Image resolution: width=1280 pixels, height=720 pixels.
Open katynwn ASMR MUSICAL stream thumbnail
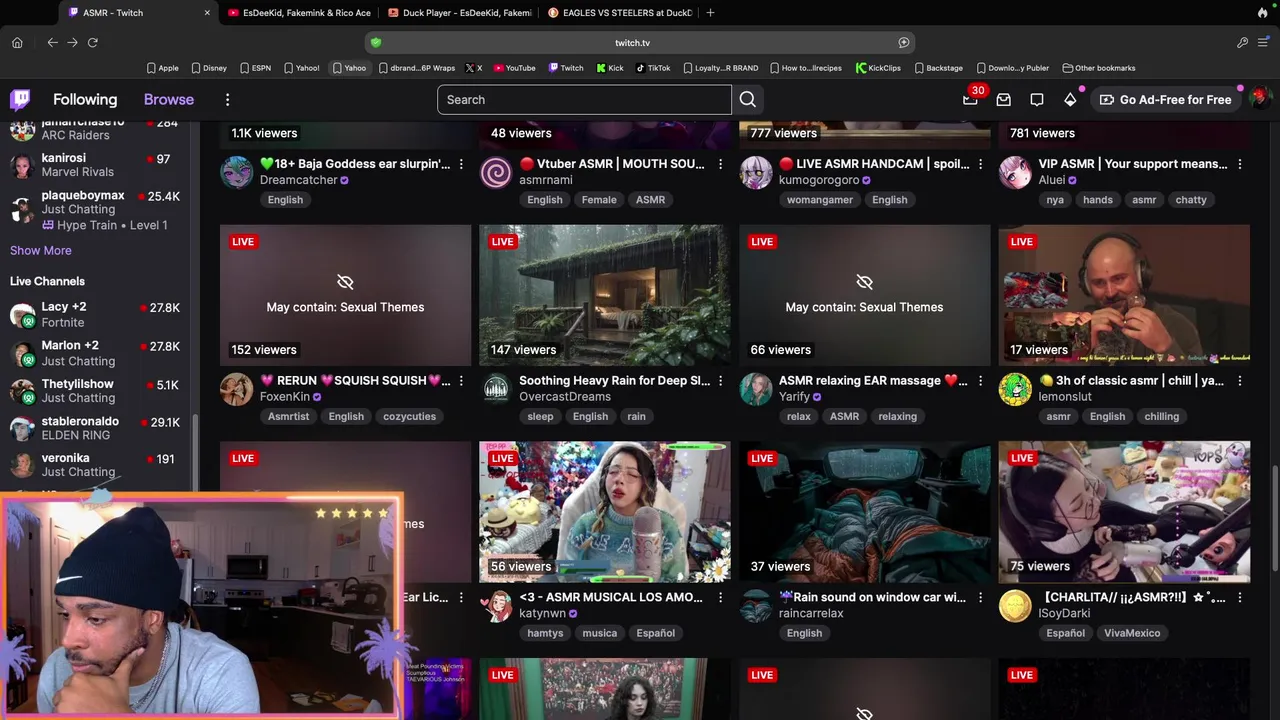pyautogui.click(x=605, y=512)
